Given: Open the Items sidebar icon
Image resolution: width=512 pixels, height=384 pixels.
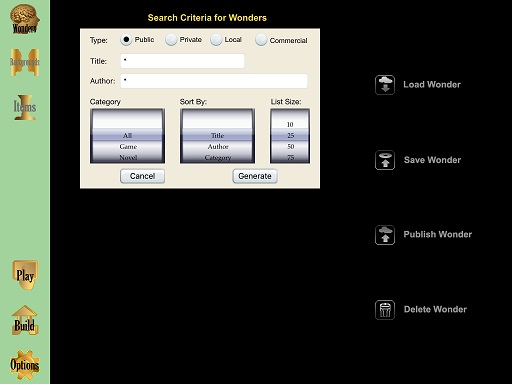Looking at the screenshot, I should click(x=25, y=107).
